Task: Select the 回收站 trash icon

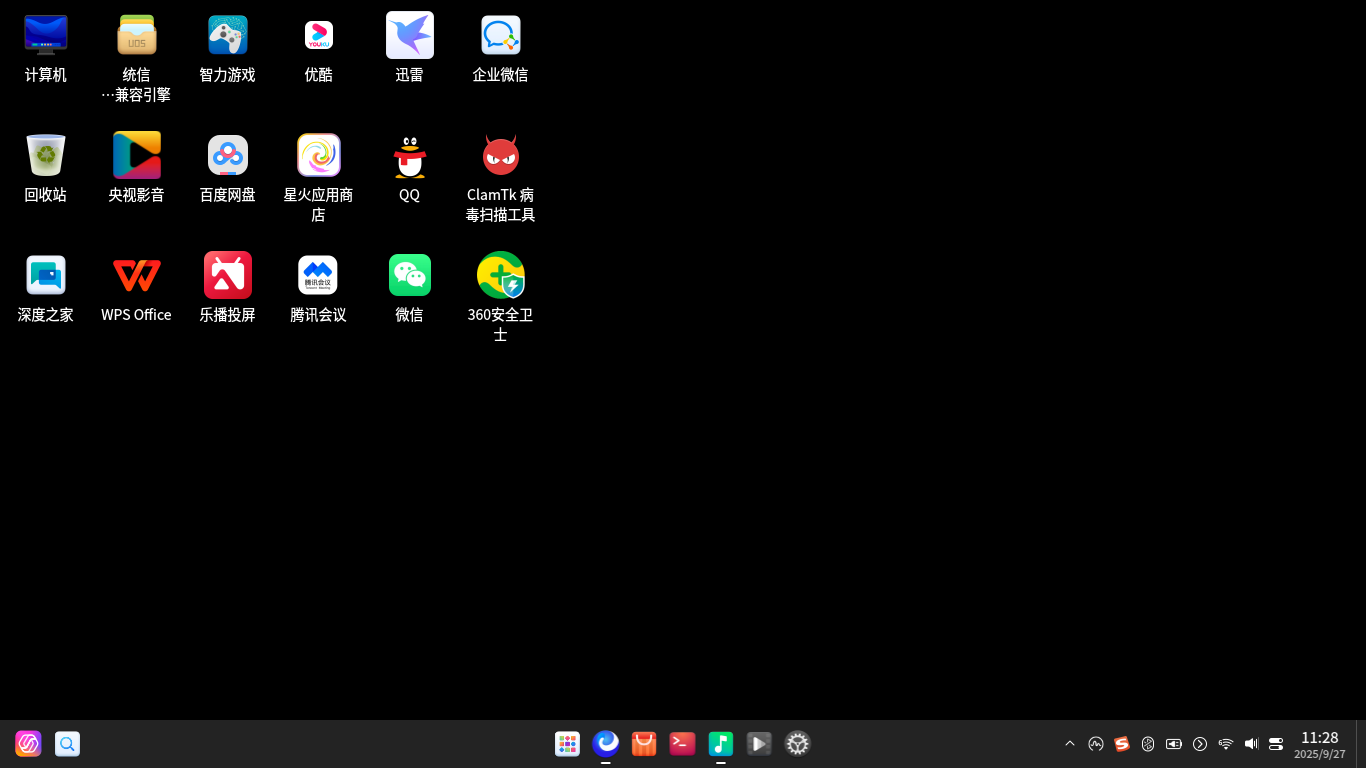Action: 46,155
